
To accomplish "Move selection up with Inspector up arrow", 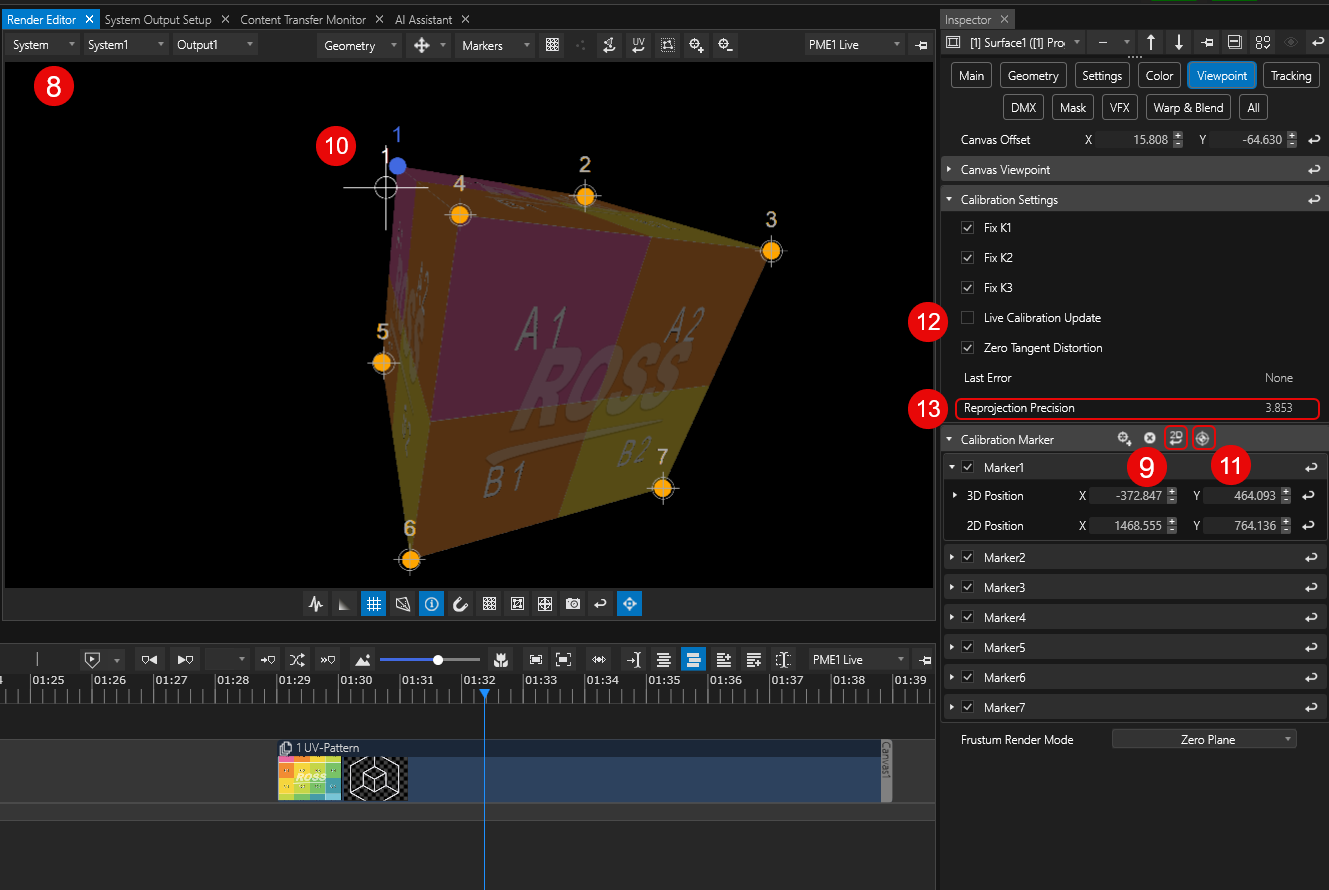I will tap(1151, 42).
